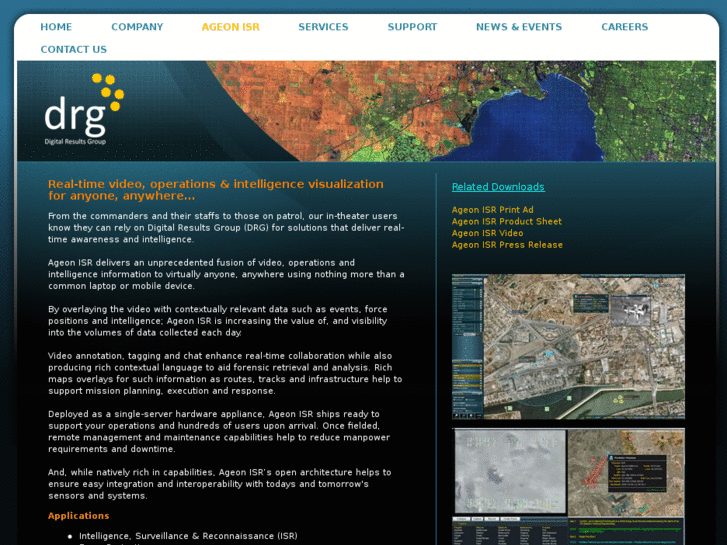727x545 pixels.
Task: Click the Related Downloads heading link
Action: (498, 186)
